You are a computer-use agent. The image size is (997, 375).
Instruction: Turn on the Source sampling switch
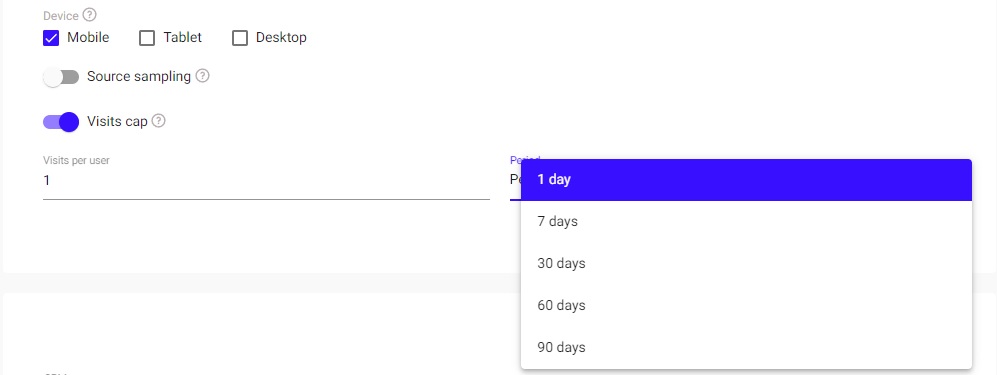tap(61, 77)
